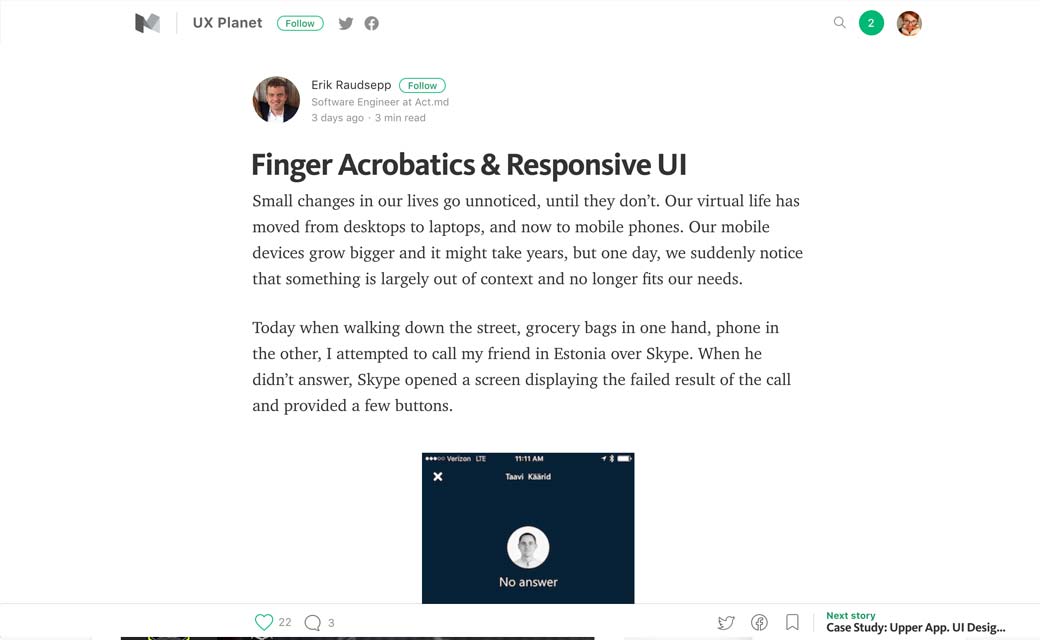Open UX Planet's Facebook page in header
The image size is (1040, 640).
[x=371, y=23]
